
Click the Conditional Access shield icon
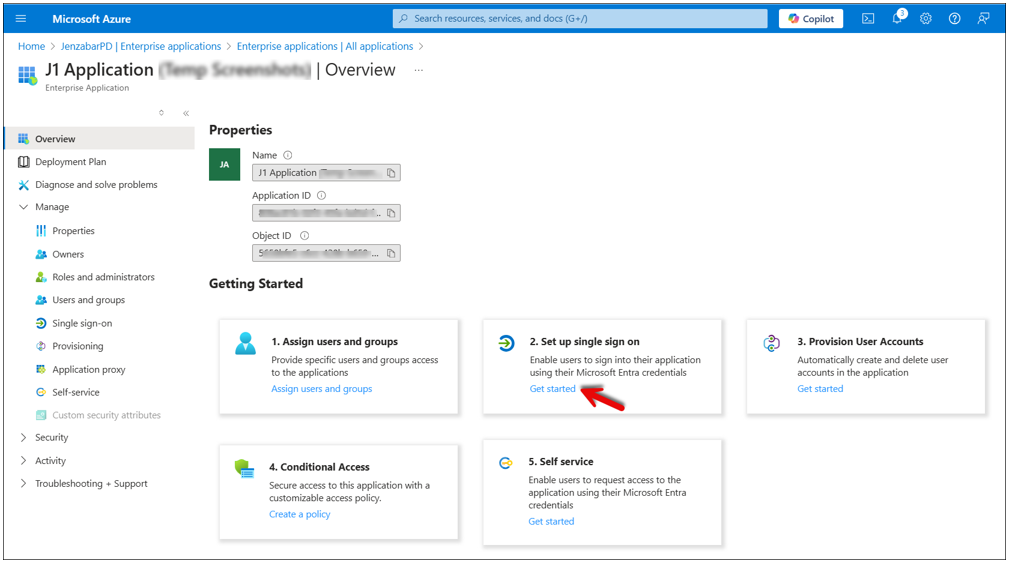245,469
